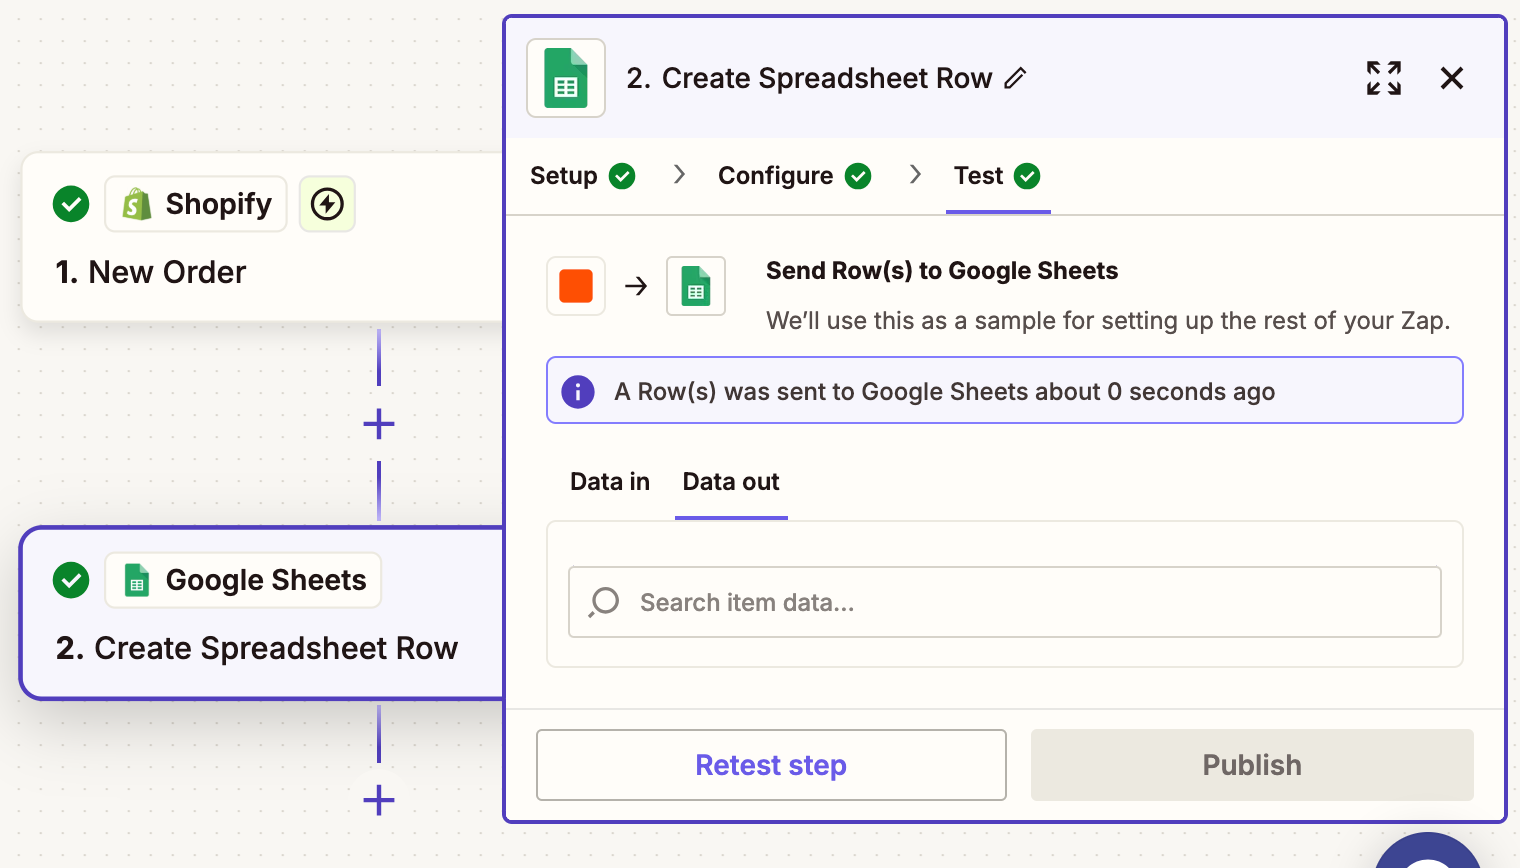Click the orange source app icon
Screen dimensions: 1520x868
pyautogui.click(x=576, y=286)
